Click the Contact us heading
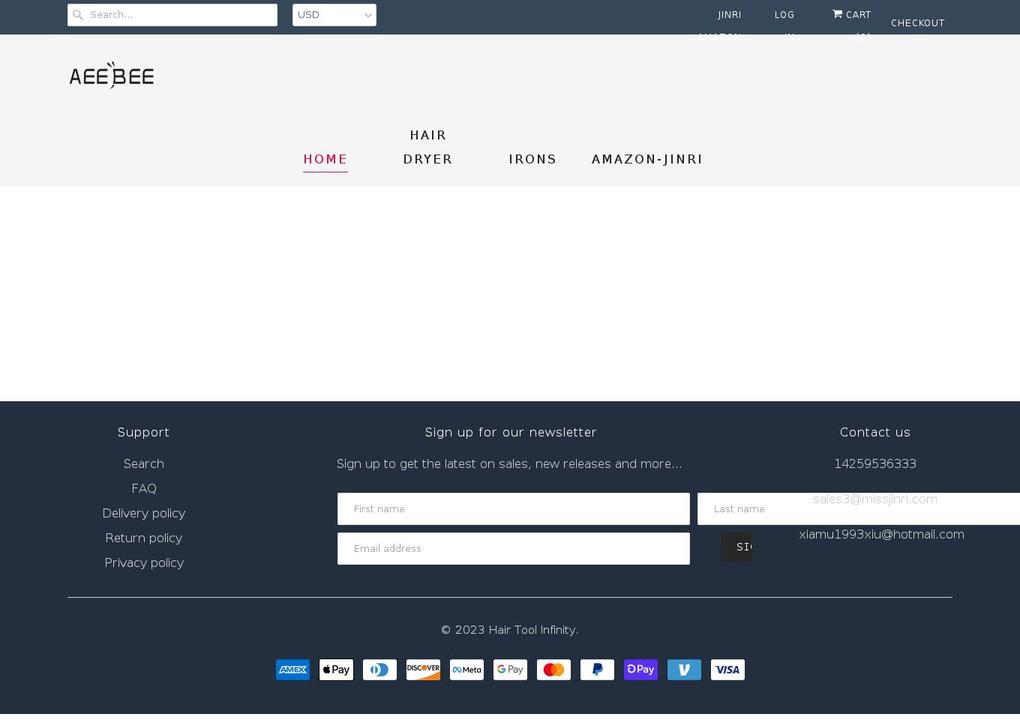The height and width of the screenshot is (720, 1020). [875, 433]
